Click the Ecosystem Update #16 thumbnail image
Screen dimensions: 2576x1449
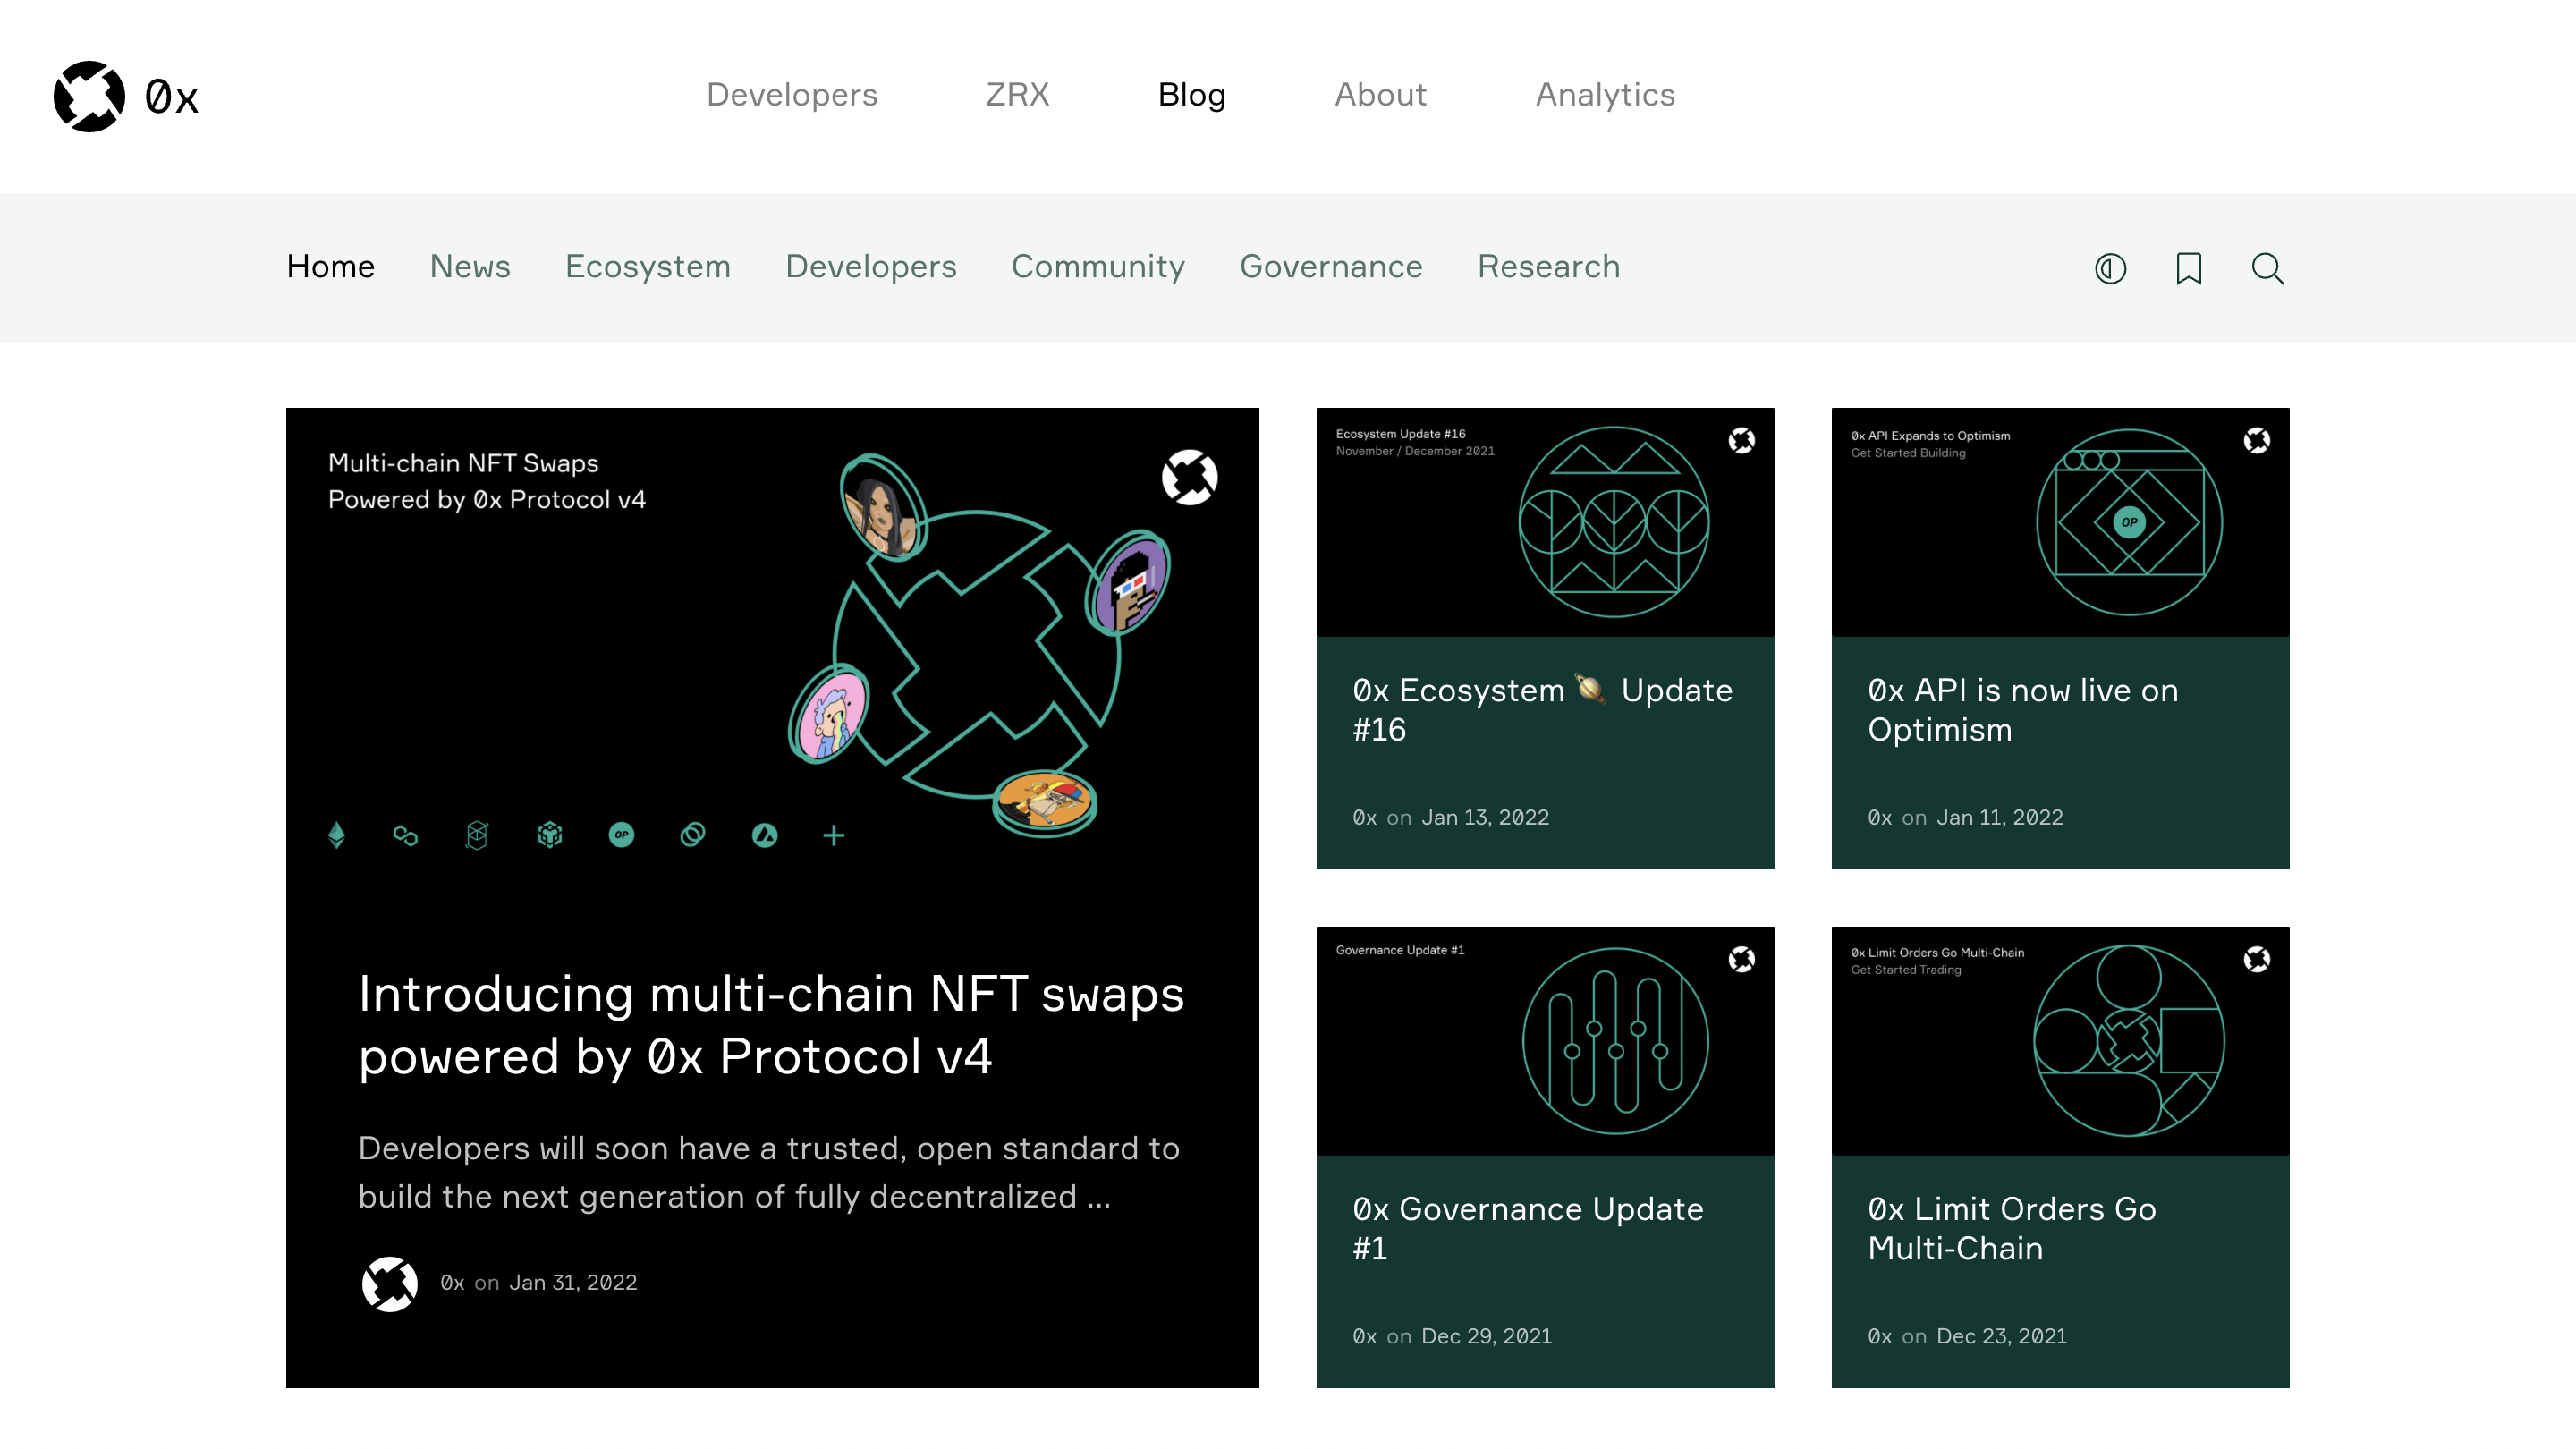tap(1544, 522)
